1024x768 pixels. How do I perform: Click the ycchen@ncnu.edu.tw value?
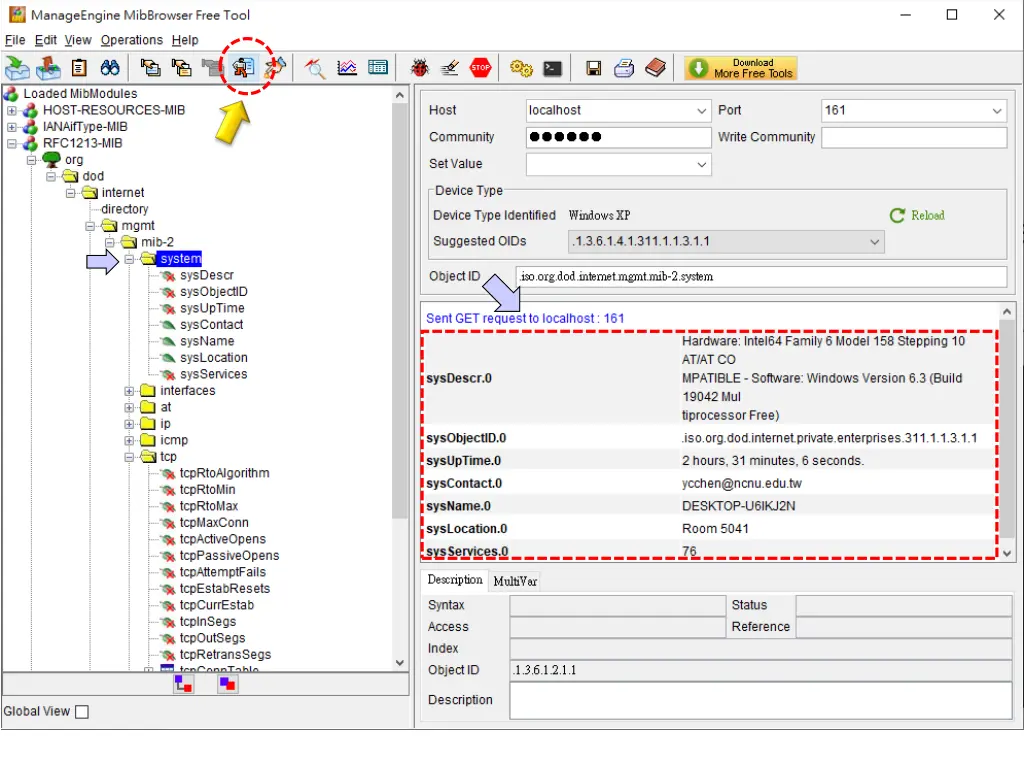click(741, 484)
